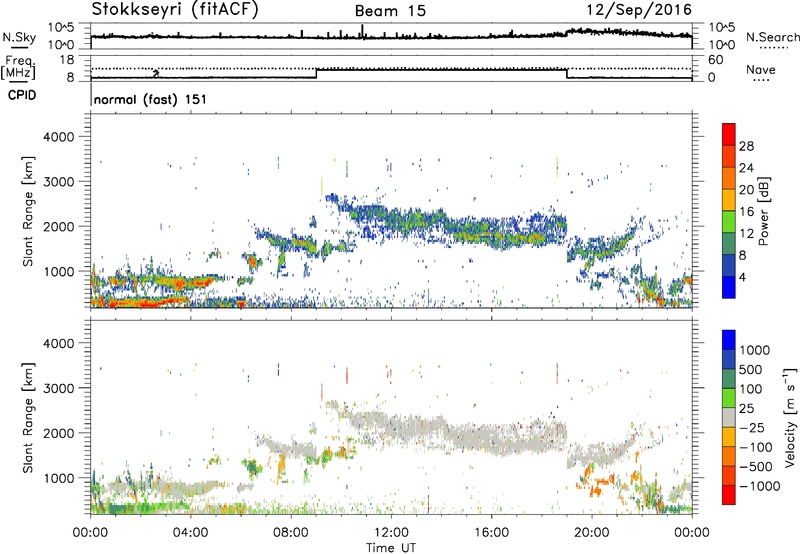Viewport: 800px width, 554px height.
Task: Click the "24" tick on Power colorbar
Action: 746,168
